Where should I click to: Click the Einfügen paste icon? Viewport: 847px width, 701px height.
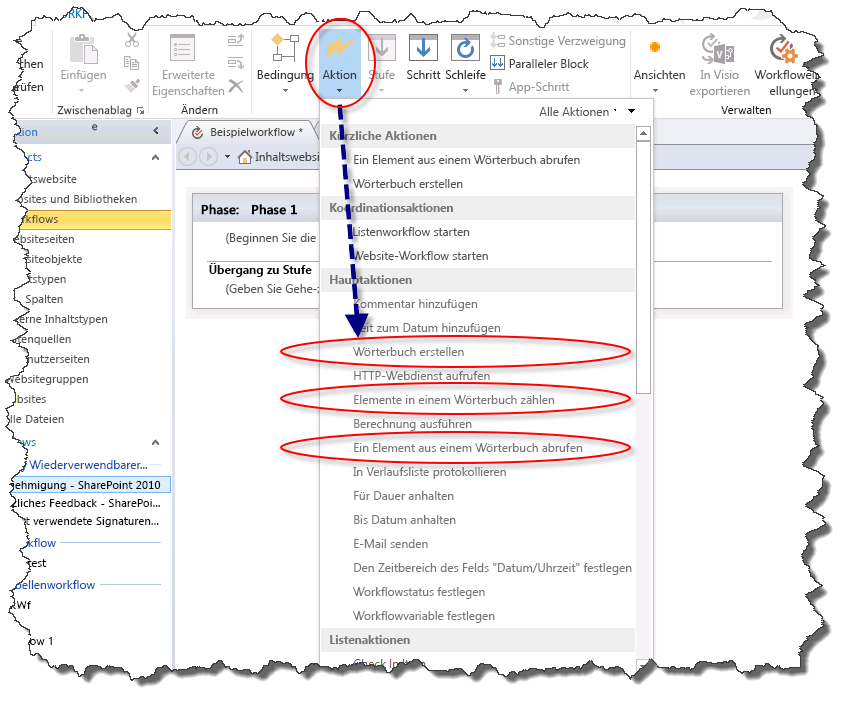(x=84, y=50)
